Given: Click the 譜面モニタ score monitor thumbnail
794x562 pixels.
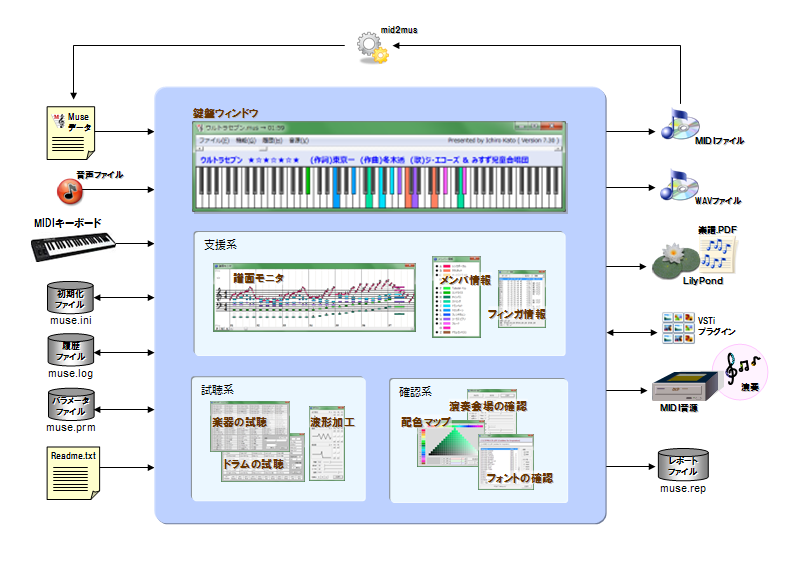Looking at the screenshot, I should point(315,297).
